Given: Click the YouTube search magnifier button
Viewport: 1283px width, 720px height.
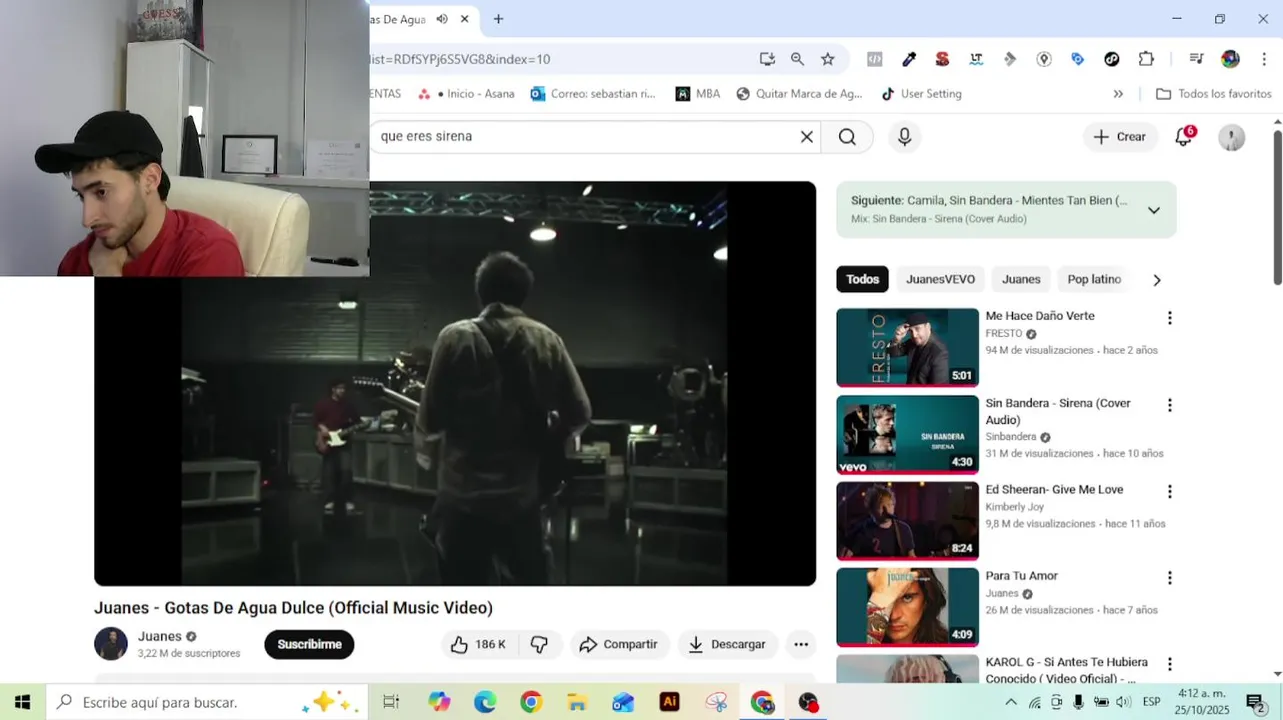Looking at the screenshot, I should (847, 137).
